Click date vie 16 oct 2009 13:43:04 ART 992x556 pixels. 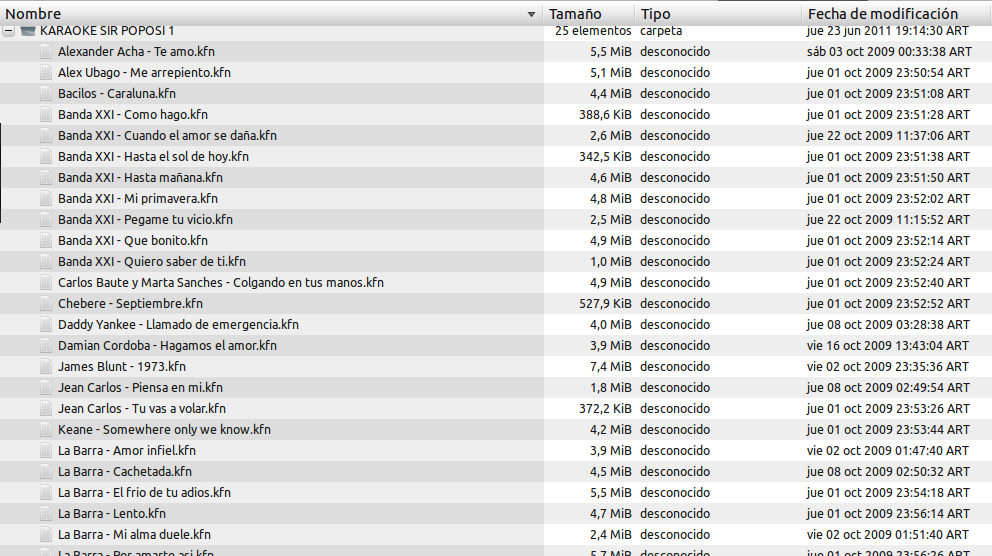pyautogui.click(x=888, y=345)
